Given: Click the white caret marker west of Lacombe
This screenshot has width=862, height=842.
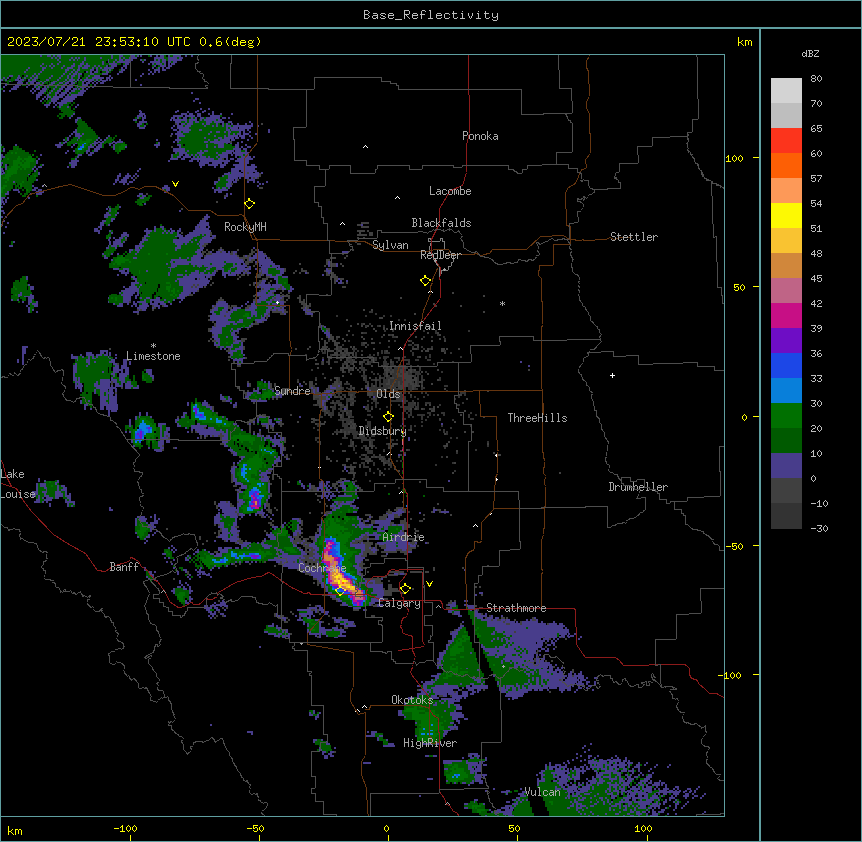Looking at the screenshot, I should [397, 198].
